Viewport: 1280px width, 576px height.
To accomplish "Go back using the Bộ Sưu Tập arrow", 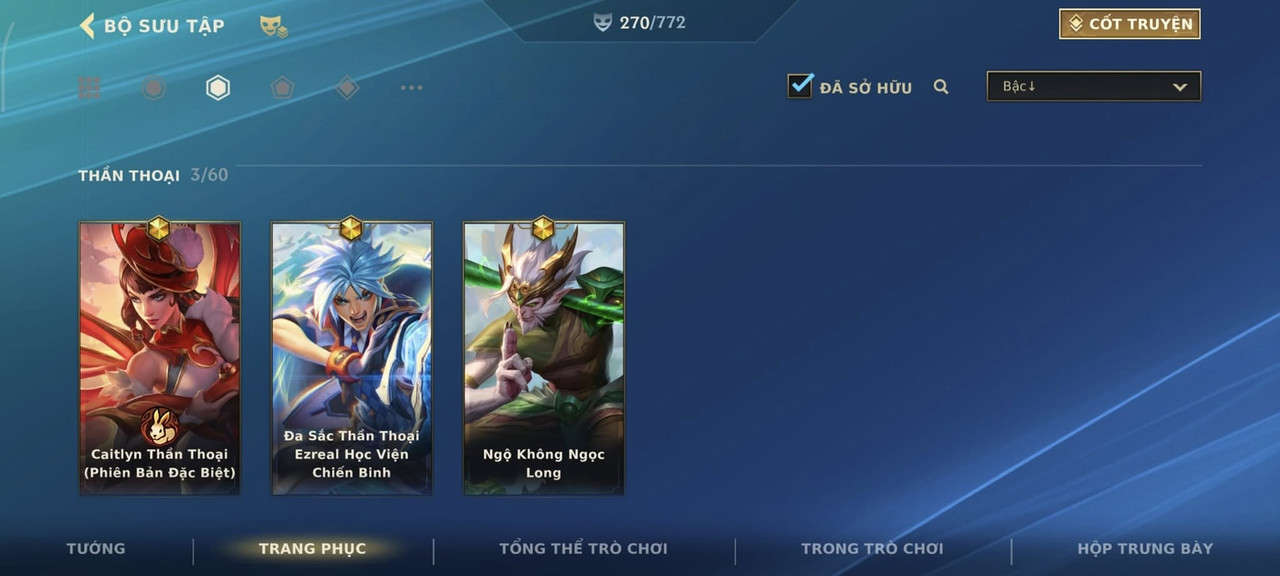I will coord(87,25).
